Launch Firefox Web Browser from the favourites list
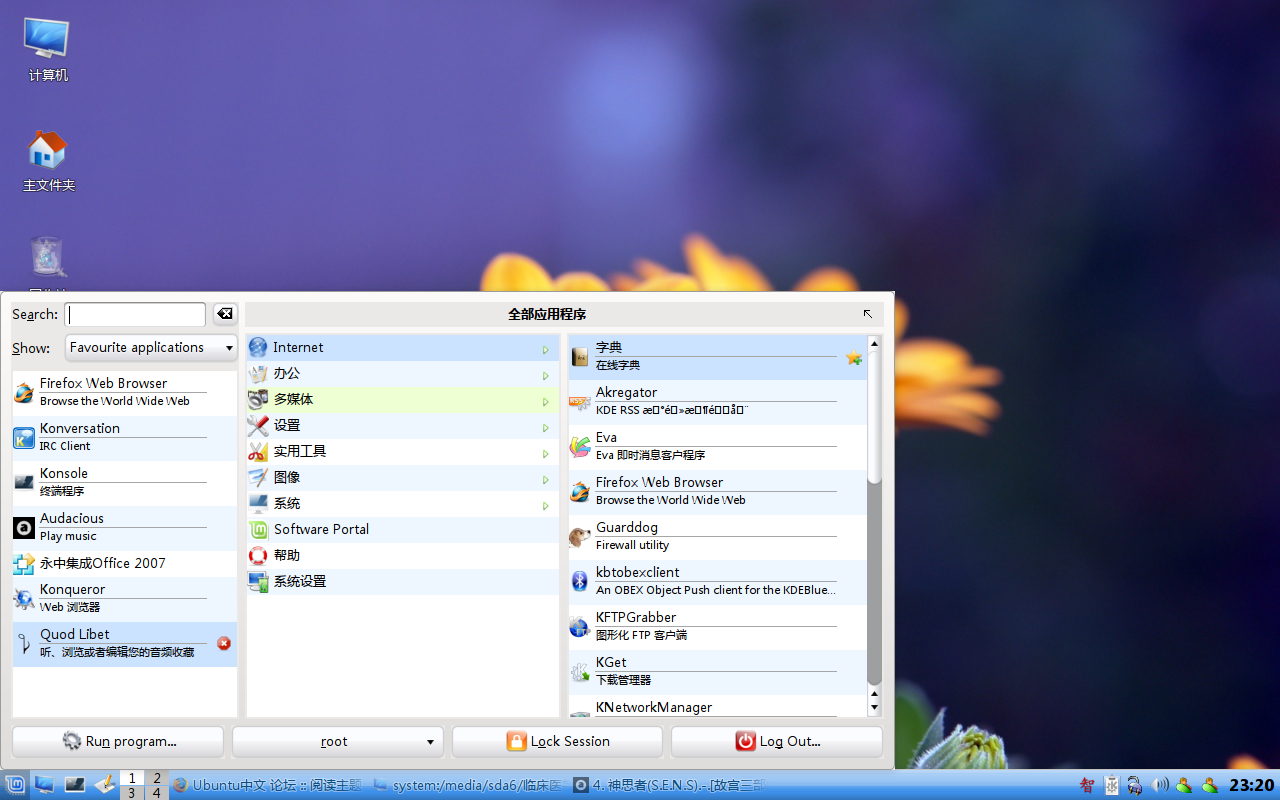The image size is (1280, 800). pos(125,392)
